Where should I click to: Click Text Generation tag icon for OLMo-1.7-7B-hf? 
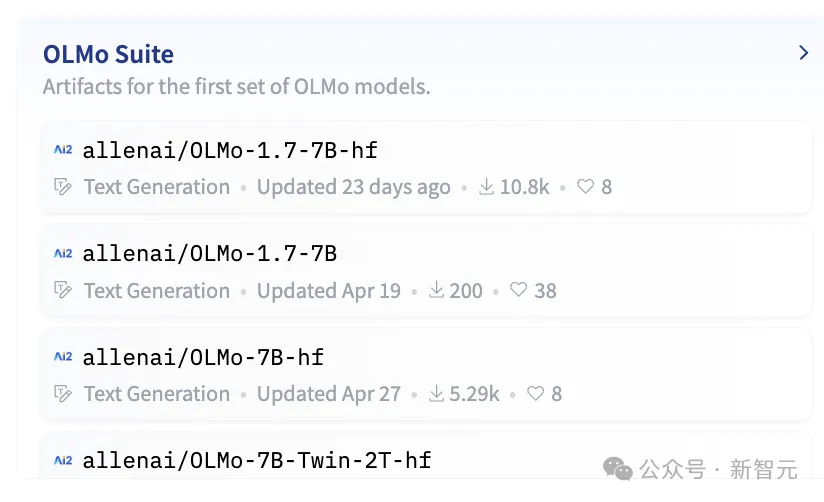click(63, 187)
